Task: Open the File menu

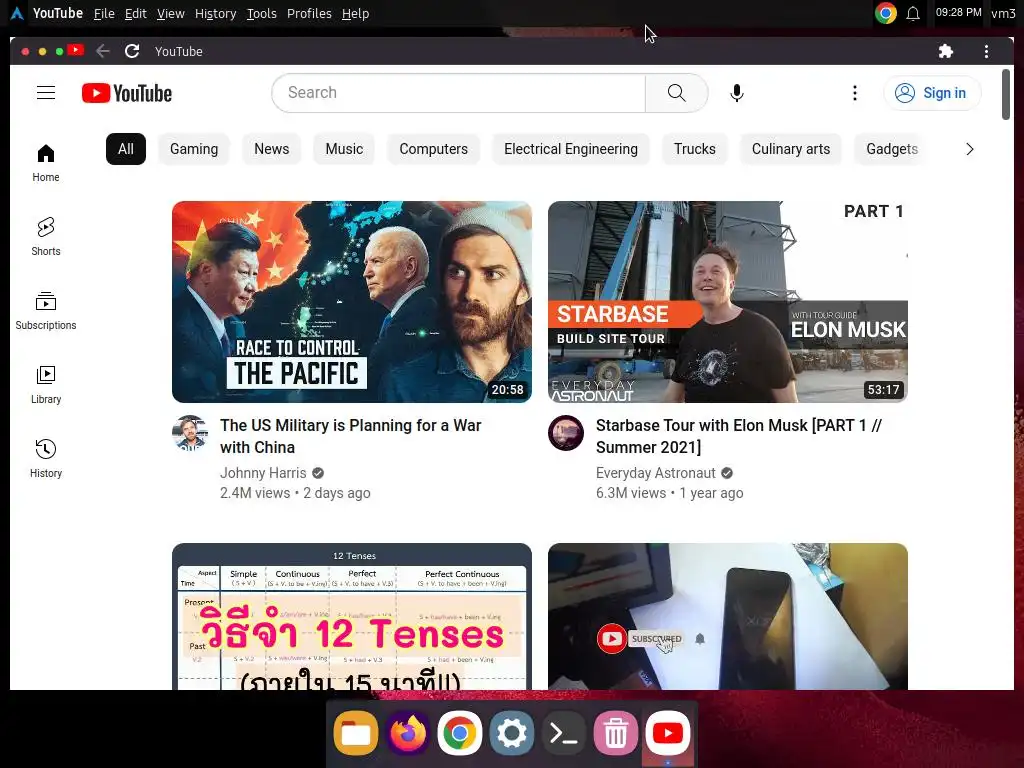Action: tap(104, 13)
